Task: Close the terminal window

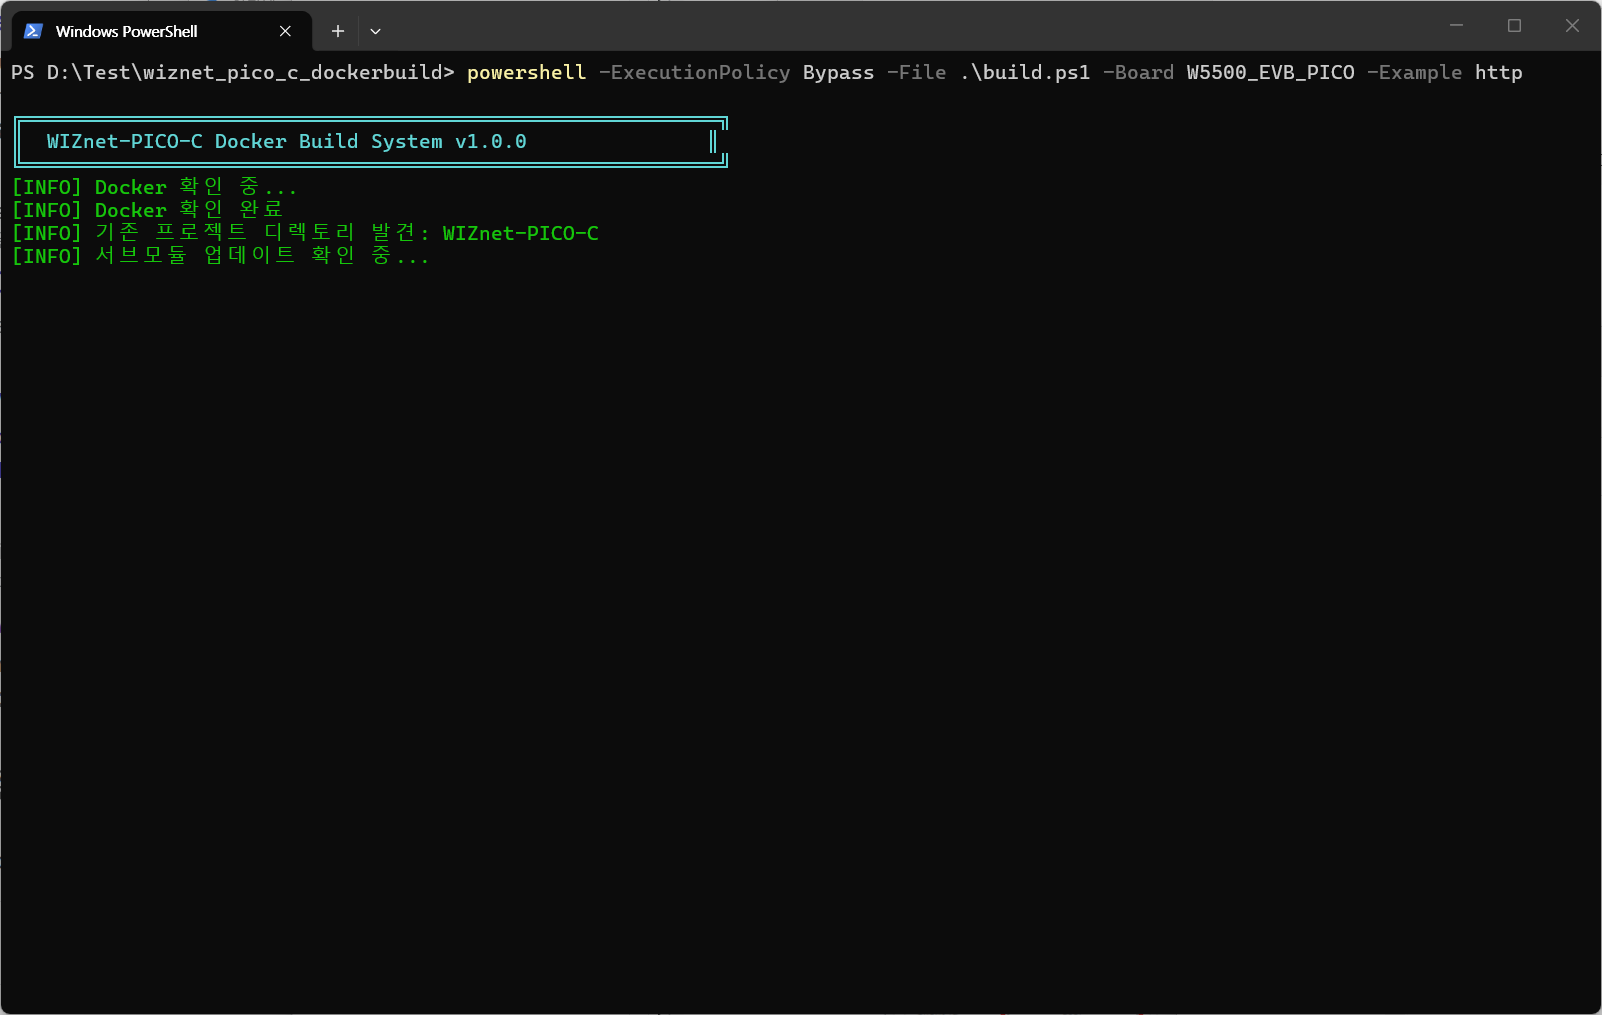Action: (x=1572, y=26)
